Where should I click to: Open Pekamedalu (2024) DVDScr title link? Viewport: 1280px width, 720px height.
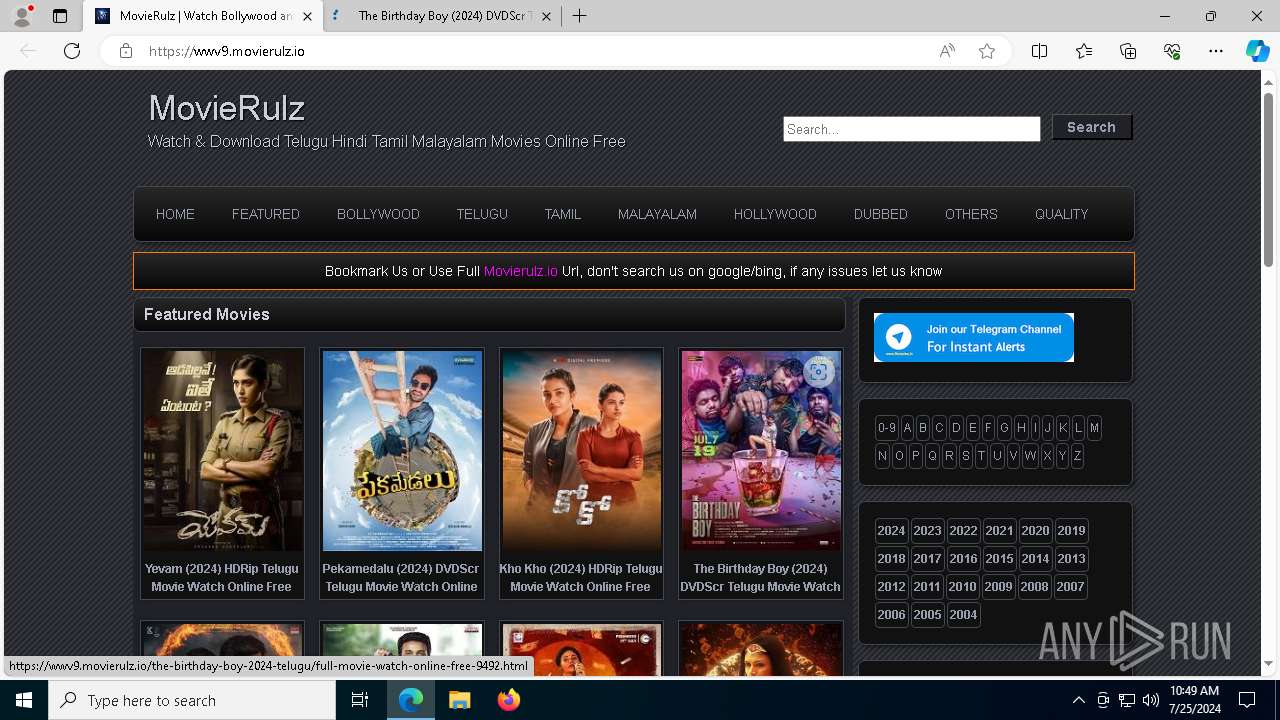[x=401, y=578]
